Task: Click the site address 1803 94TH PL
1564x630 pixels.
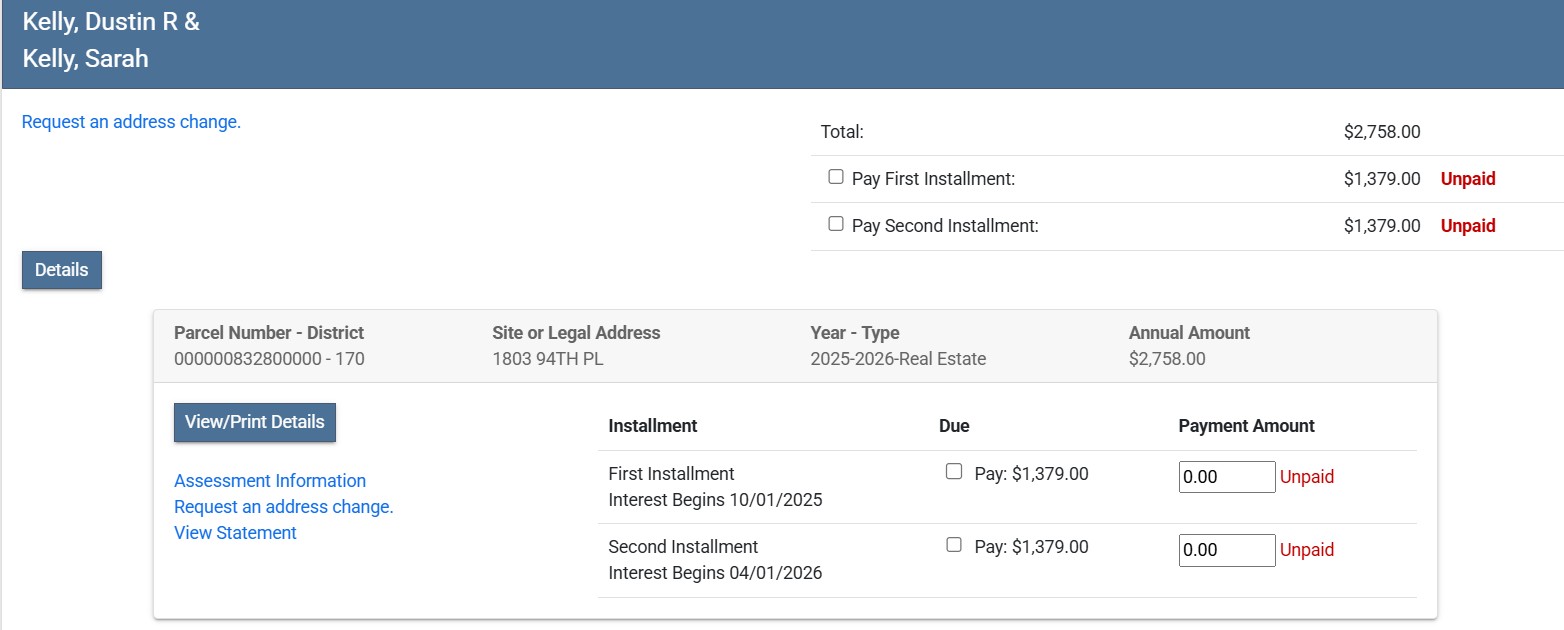Action: pos(548,359)
